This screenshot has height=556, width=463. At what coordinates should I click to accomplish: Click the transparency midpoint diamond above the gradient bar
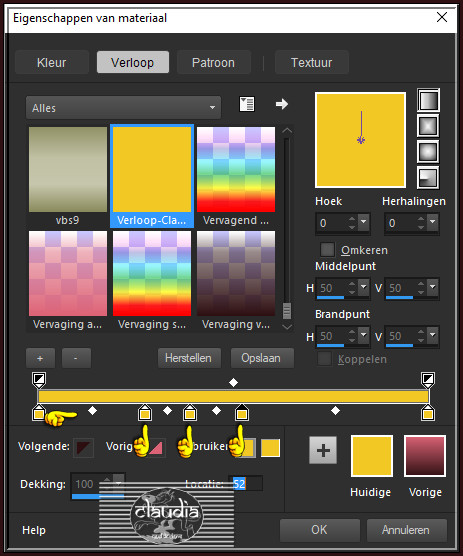pyautogui.click(x=233, y=383)
